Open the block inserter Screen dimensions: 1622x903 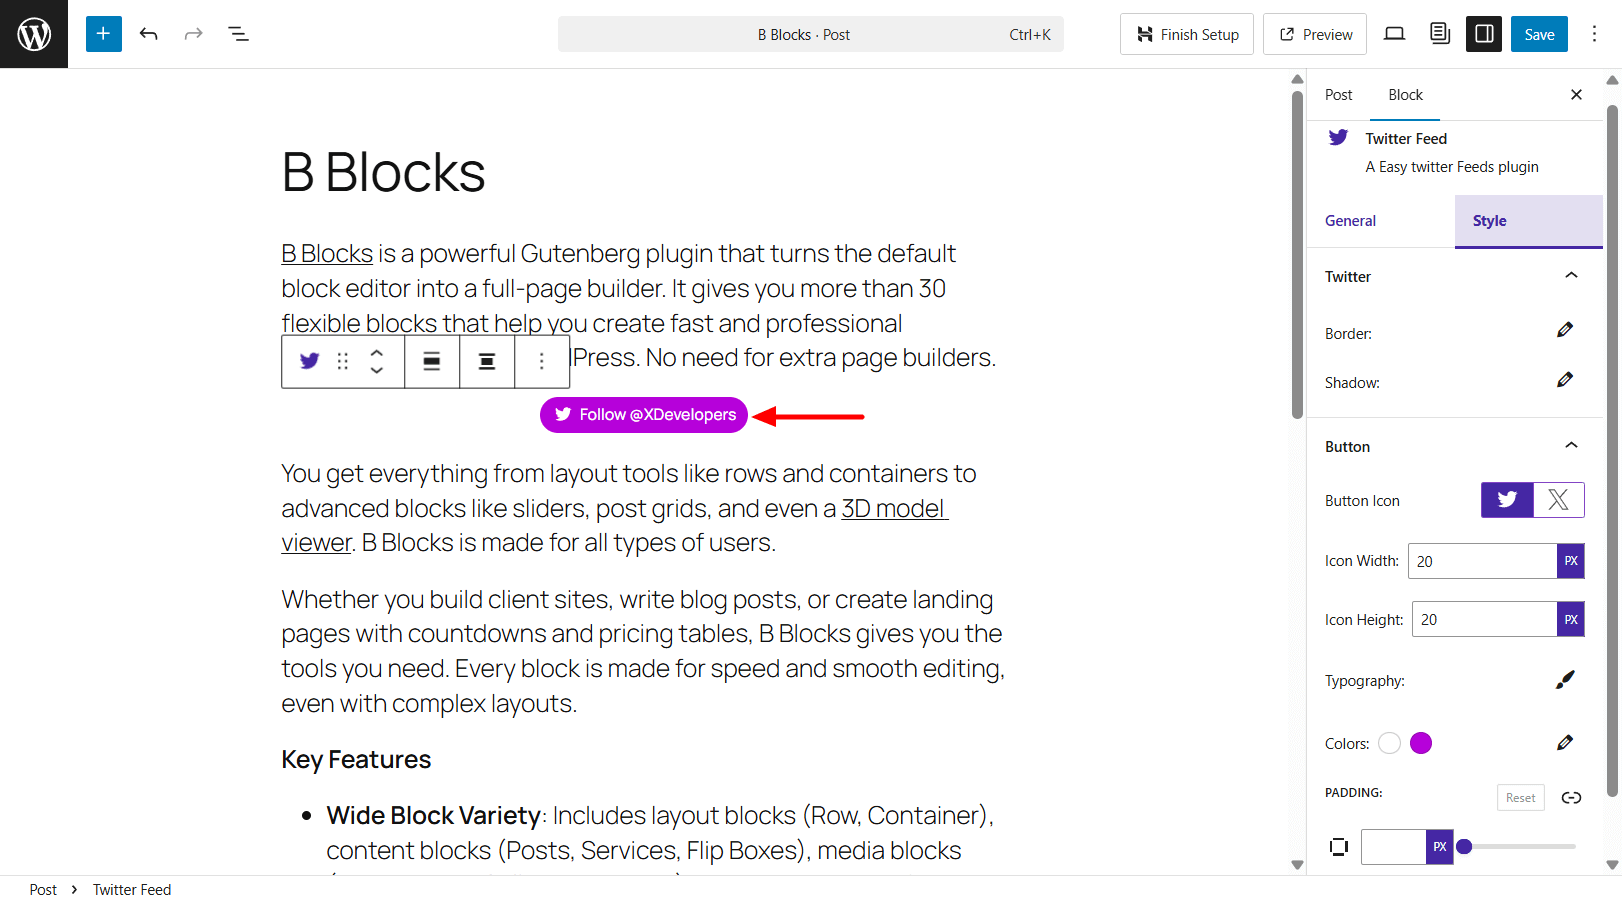pyautogui.click(x=103, y=33)
